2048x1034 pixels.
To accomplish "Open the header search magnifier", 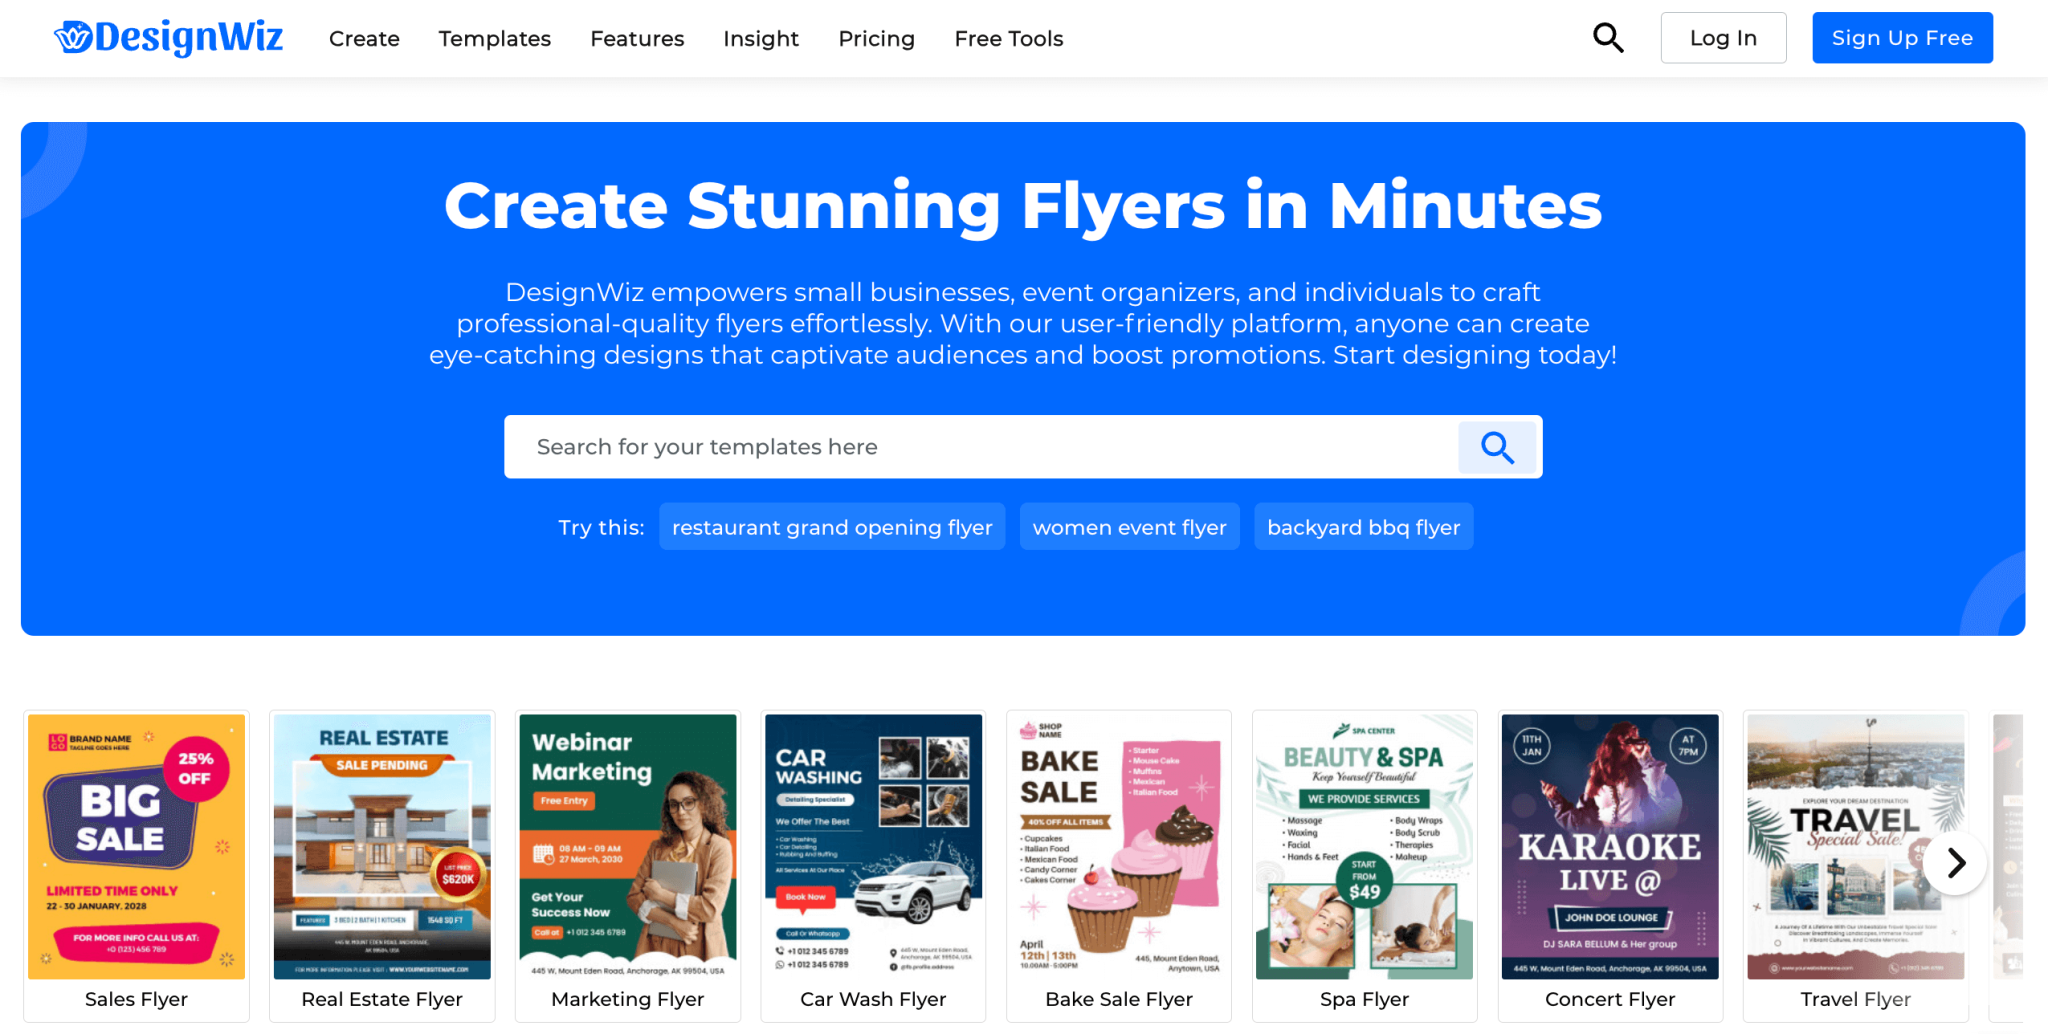I will (x=1608, y=37).
